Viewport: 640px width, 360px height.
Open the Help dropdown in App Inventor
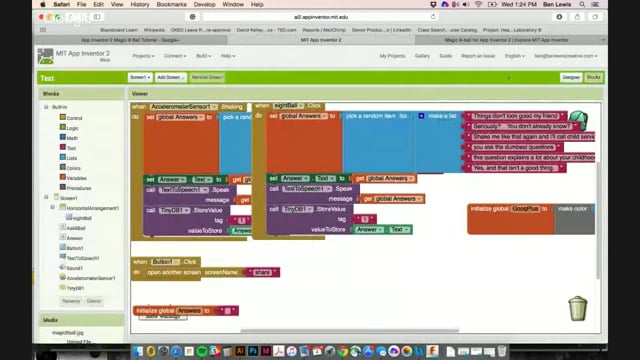pos(228,56)
